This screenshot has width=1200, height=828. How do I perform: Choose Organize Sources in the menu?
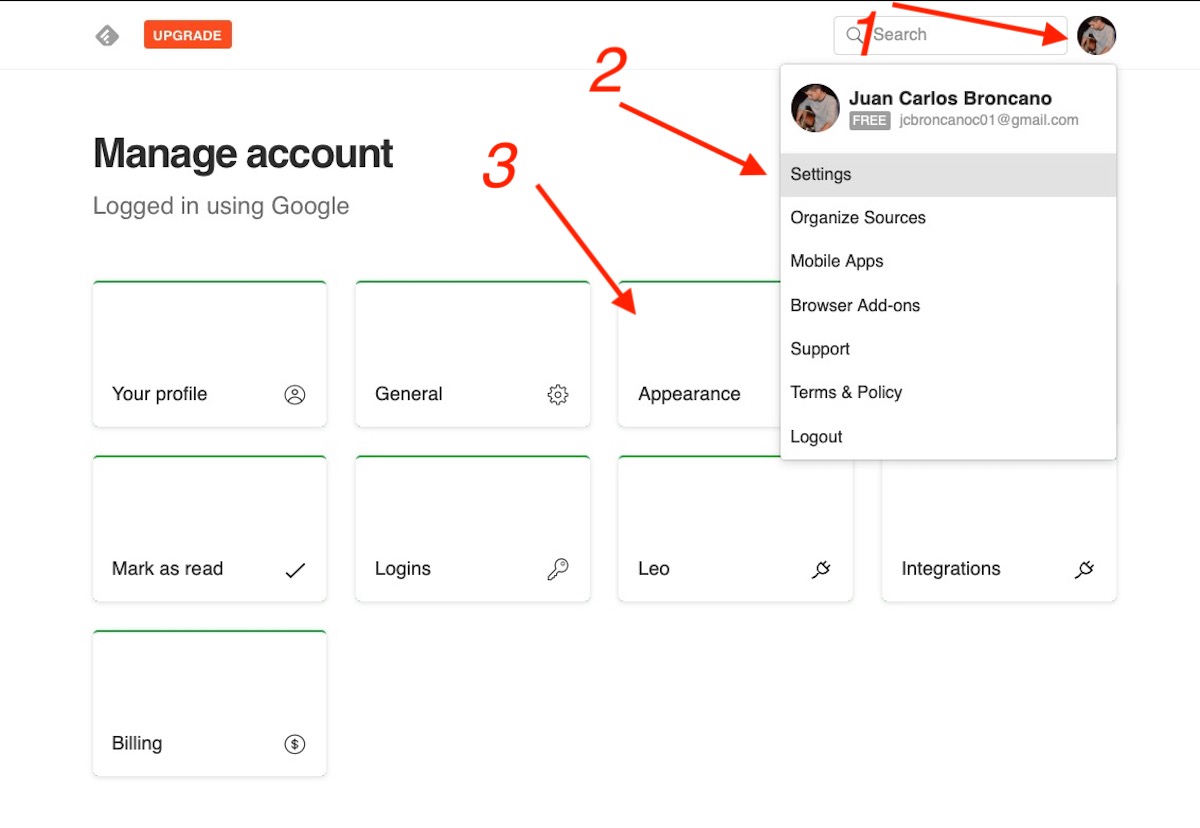click(858, 218)
